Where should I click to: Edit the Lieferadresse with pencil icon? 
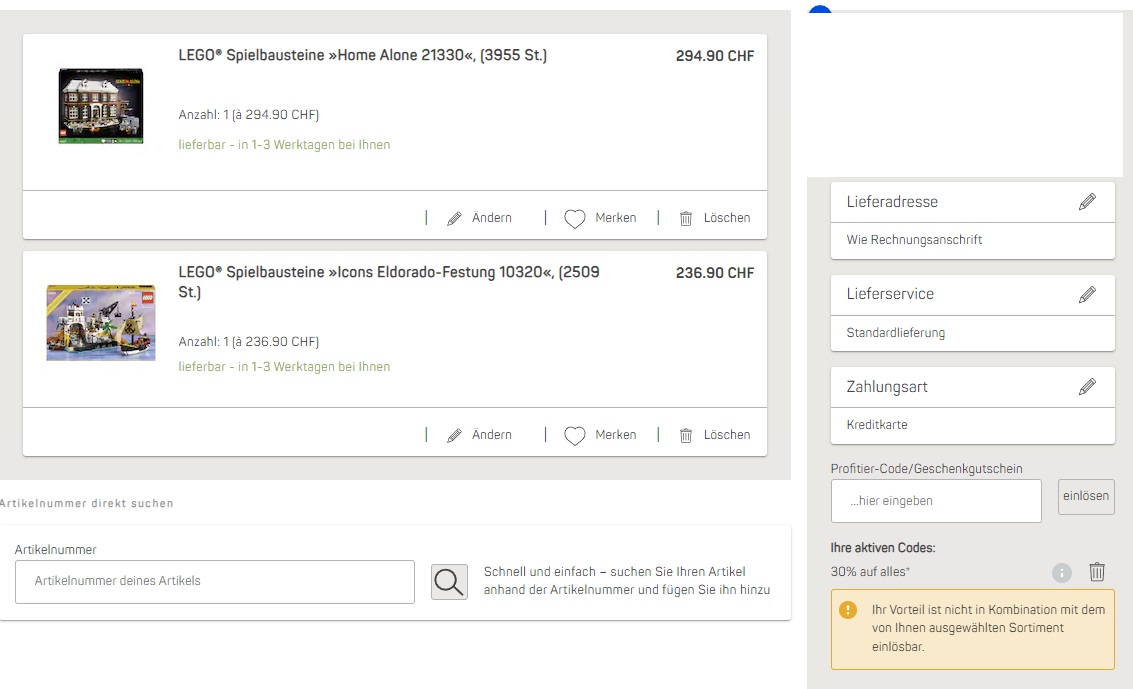[x=1087, y=202]
